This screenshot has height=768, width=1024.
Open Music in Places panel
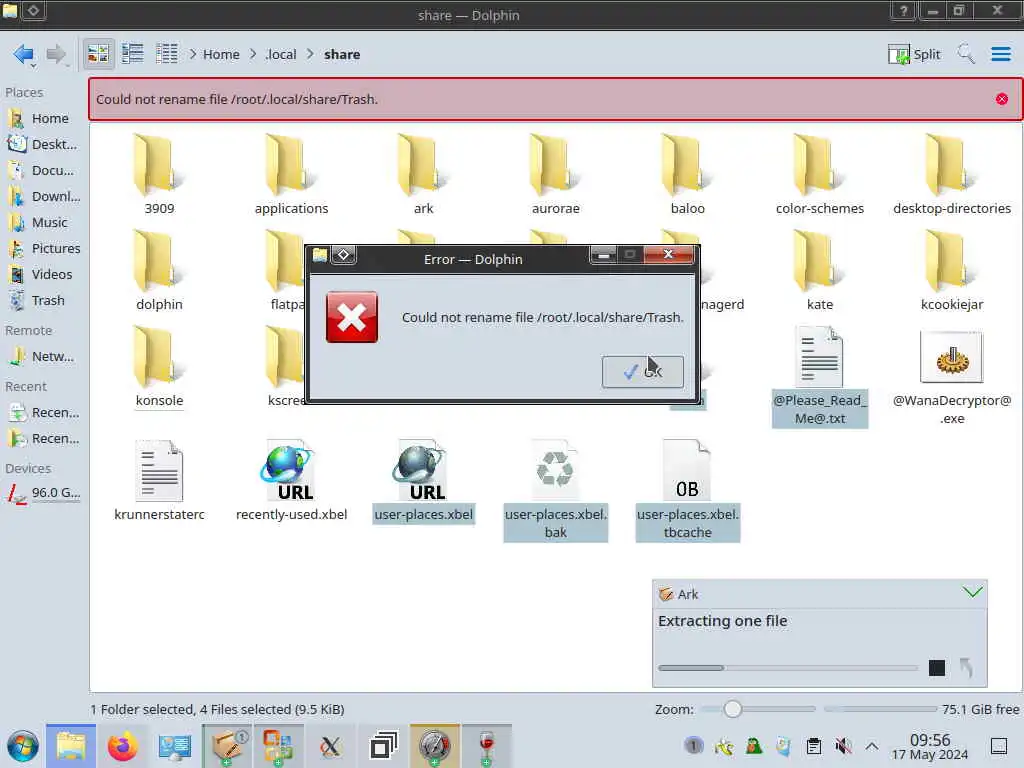(43, 223)
